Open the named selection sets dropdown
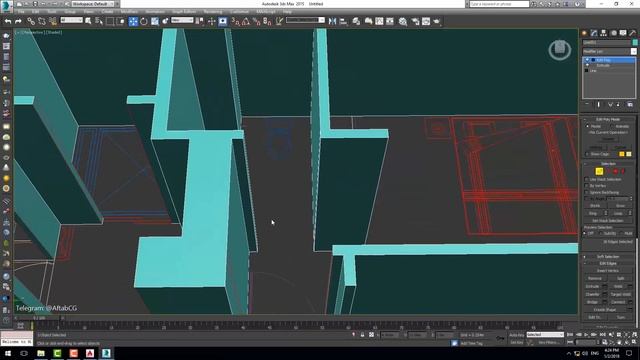 305,20
